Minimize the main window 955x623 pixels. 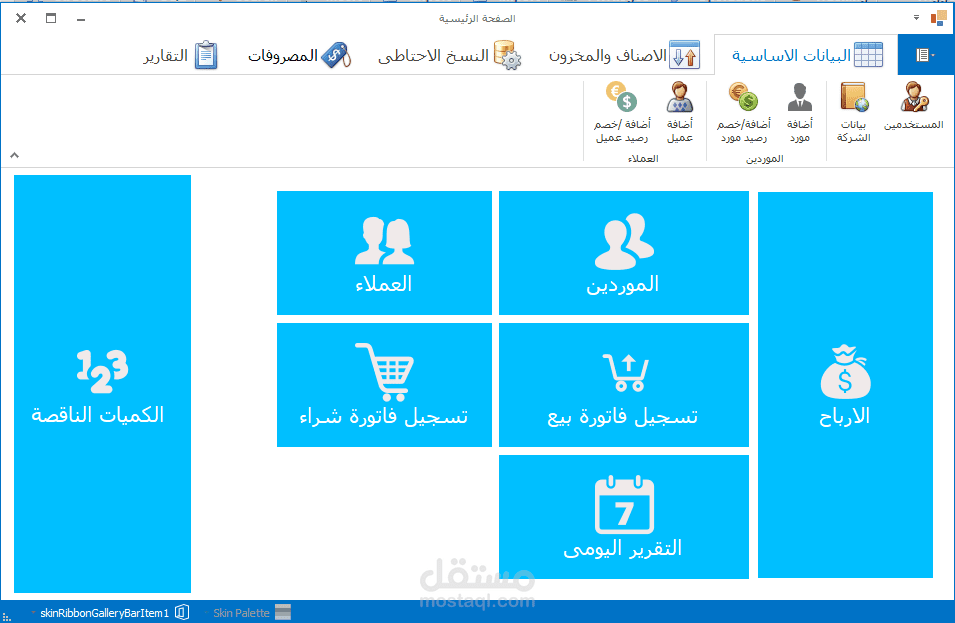point(81,19)
